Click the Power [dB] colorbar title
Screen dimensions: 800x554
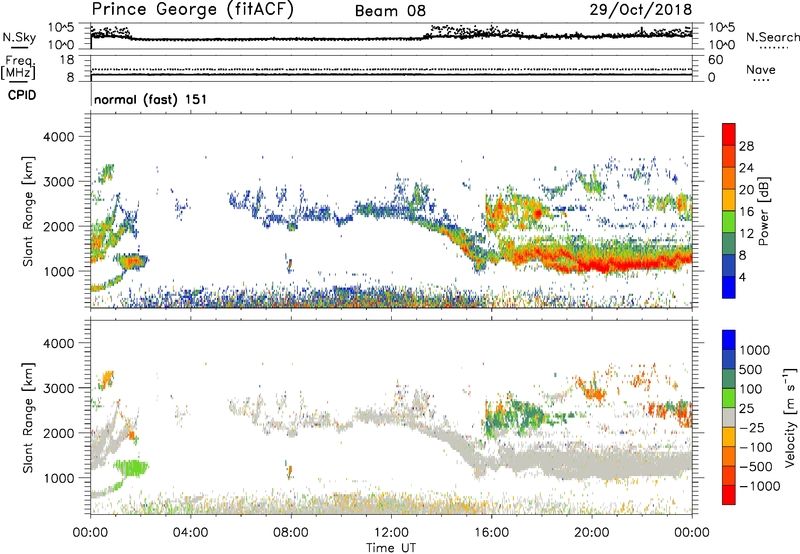pos(763,211)
